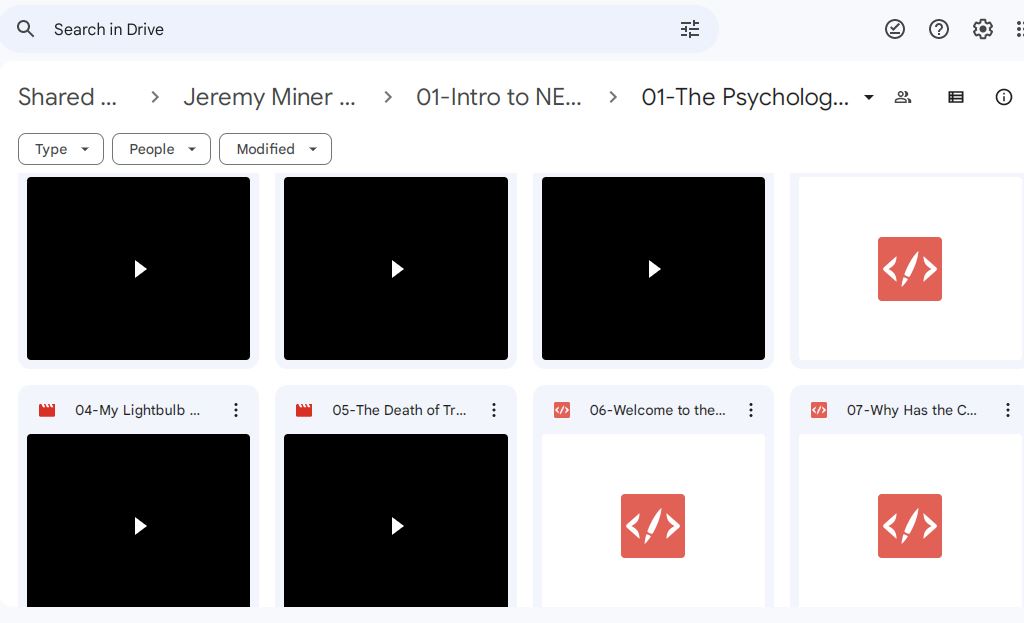Expand the People filter dropdown
Screen dimensions: 1024x623
tap(161, 149)
